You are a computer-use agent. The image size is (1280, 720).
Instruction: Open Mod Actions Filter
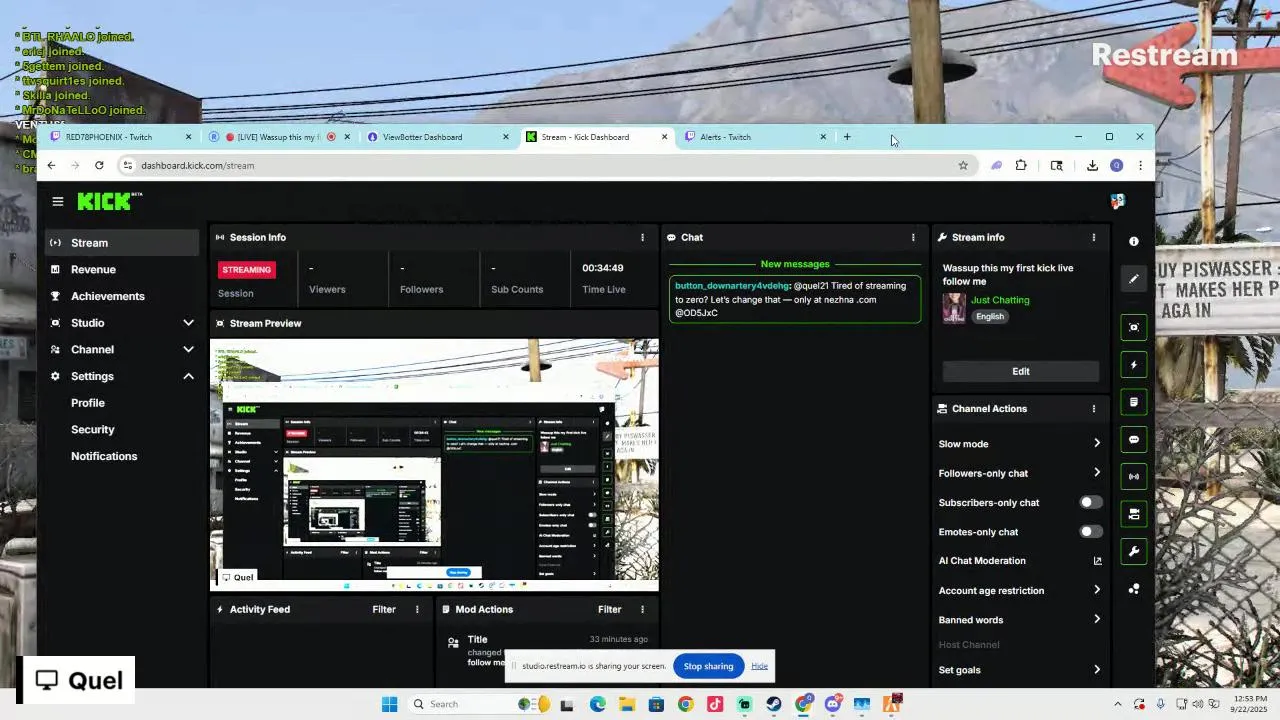[x=609, y=609]
